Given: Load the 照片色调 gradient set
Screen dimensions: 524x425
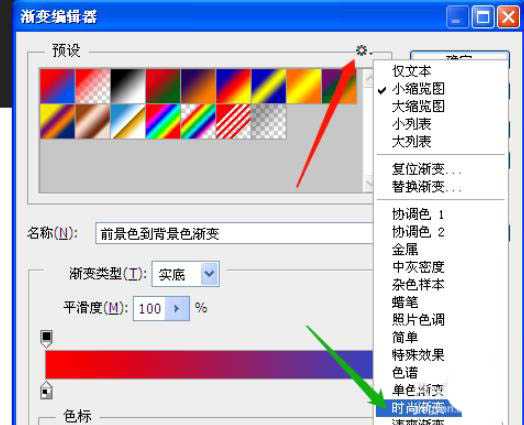Looking at the screenshot, I should 418,320.
